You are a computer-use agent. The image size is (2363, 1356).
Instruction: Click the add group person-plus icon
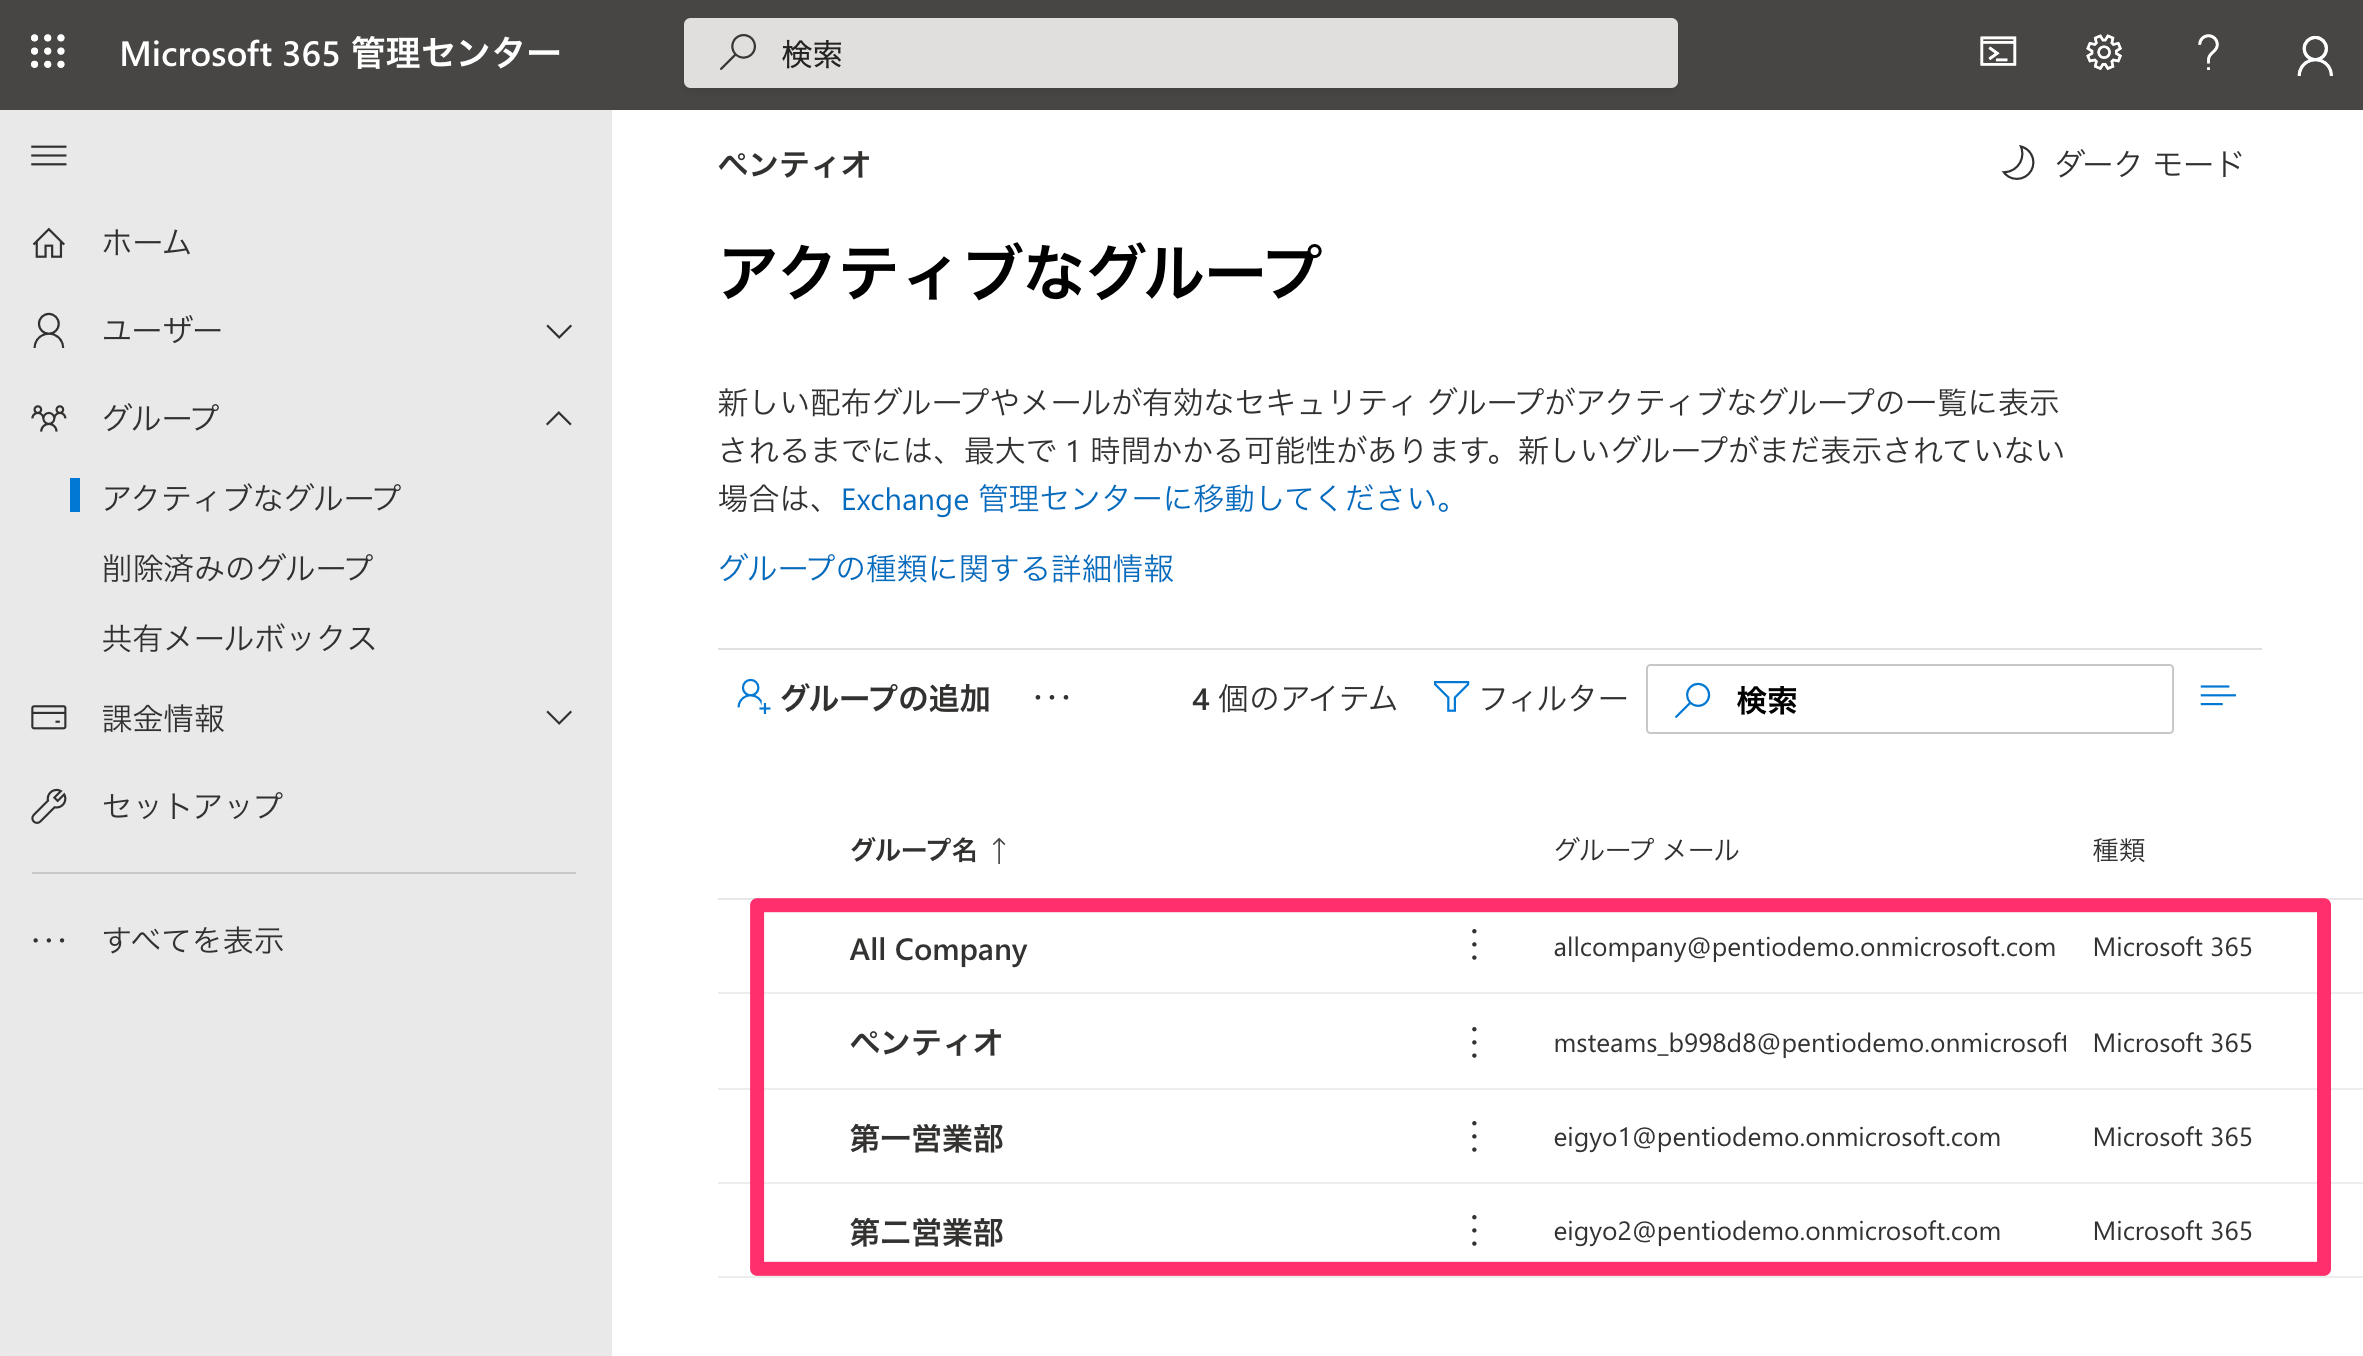[753, 697]
